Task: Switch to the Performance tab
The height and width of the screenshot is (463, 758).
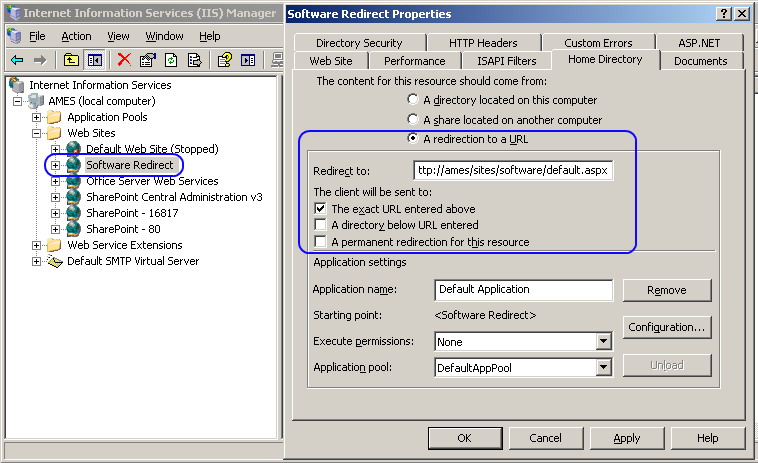Action: click(414, 61)
